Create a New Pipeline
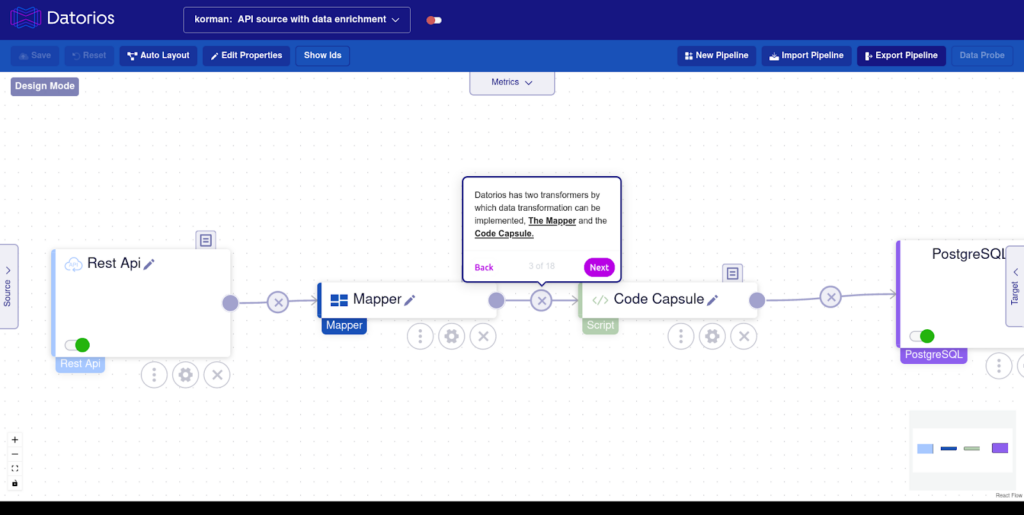The image size is (1024, 515). pyautogui.click(x=716, y=55)
